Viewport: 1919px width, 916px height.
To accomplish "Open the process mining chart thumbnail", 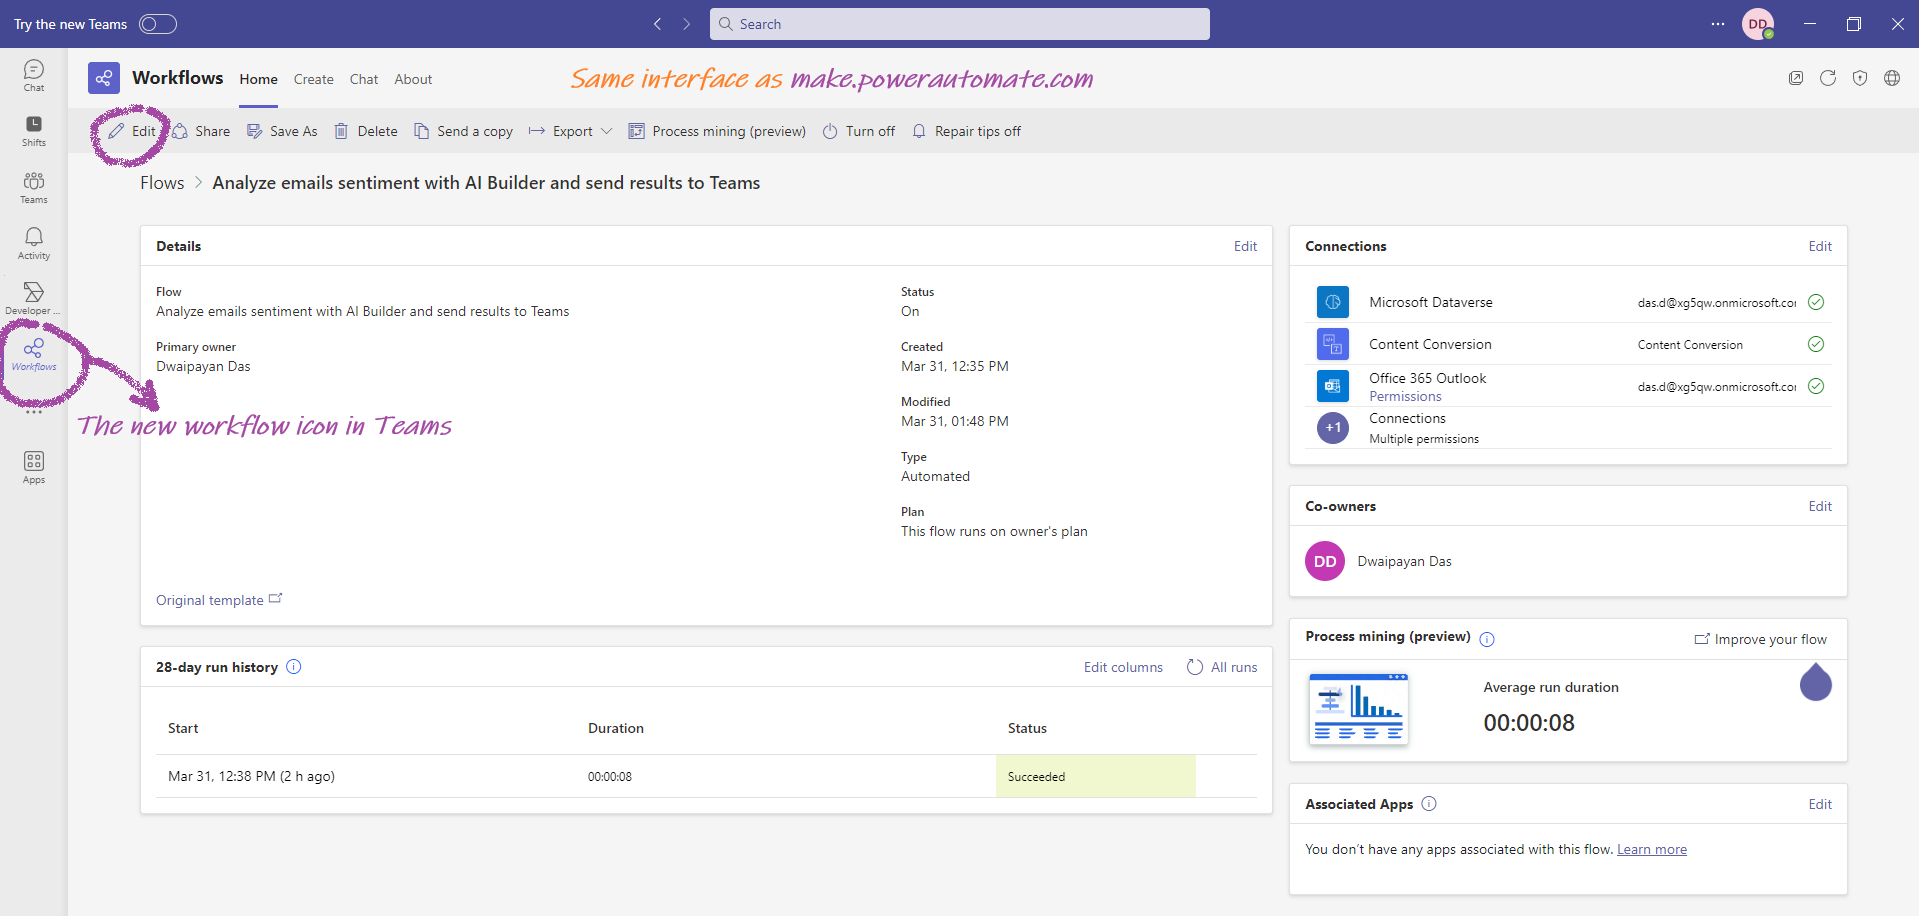I will coord(1359,709).
